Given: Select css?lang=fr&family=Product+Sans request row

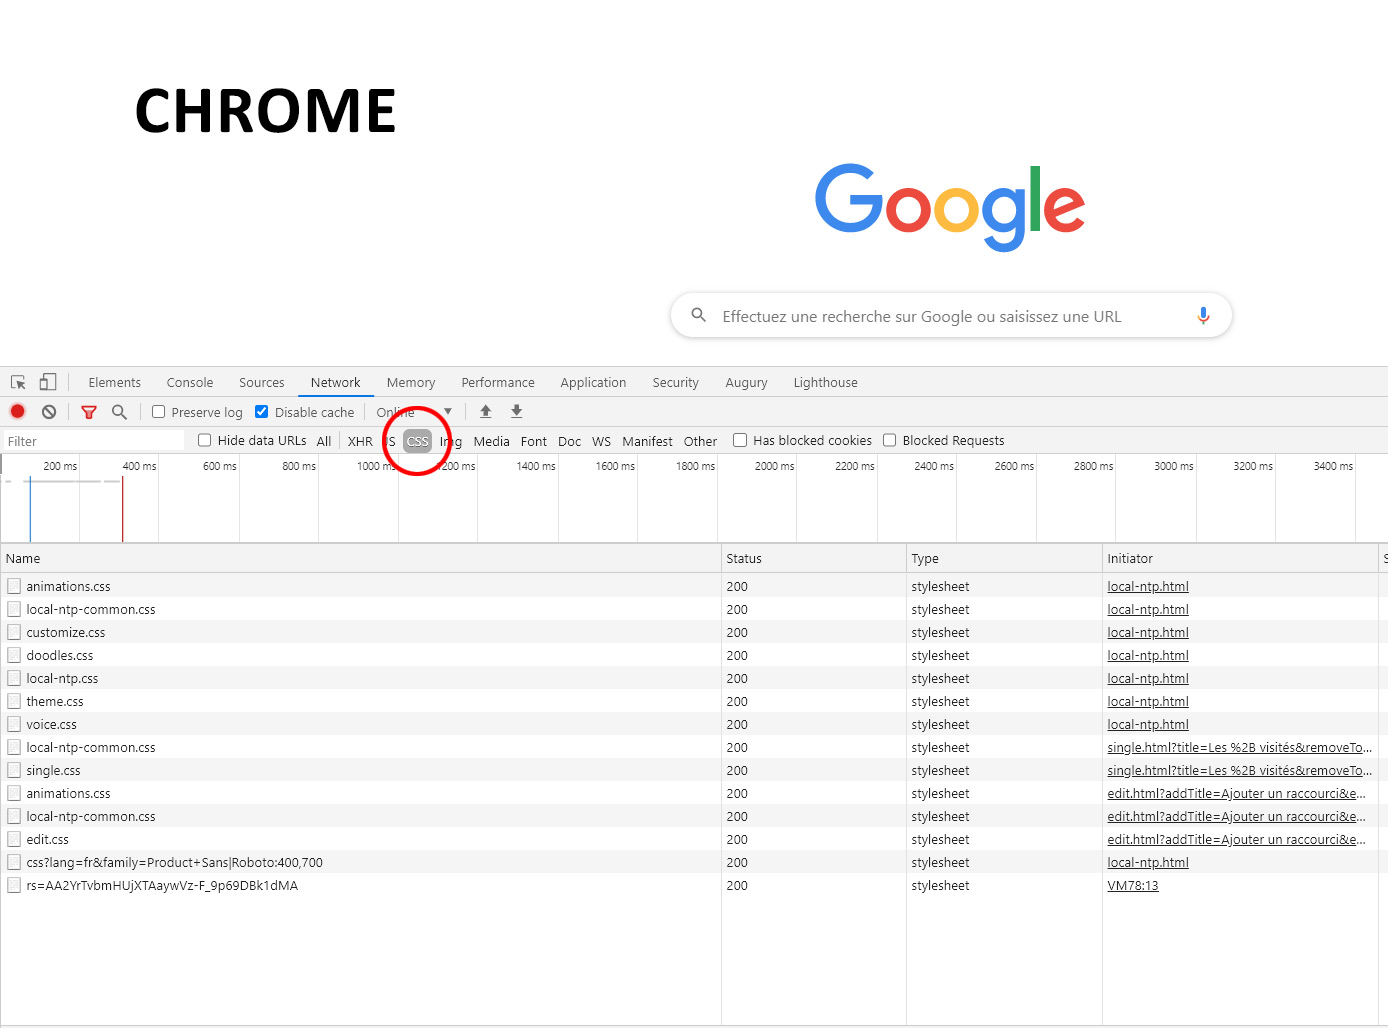Looking at the screenshot, I should (x=694, y=862).
